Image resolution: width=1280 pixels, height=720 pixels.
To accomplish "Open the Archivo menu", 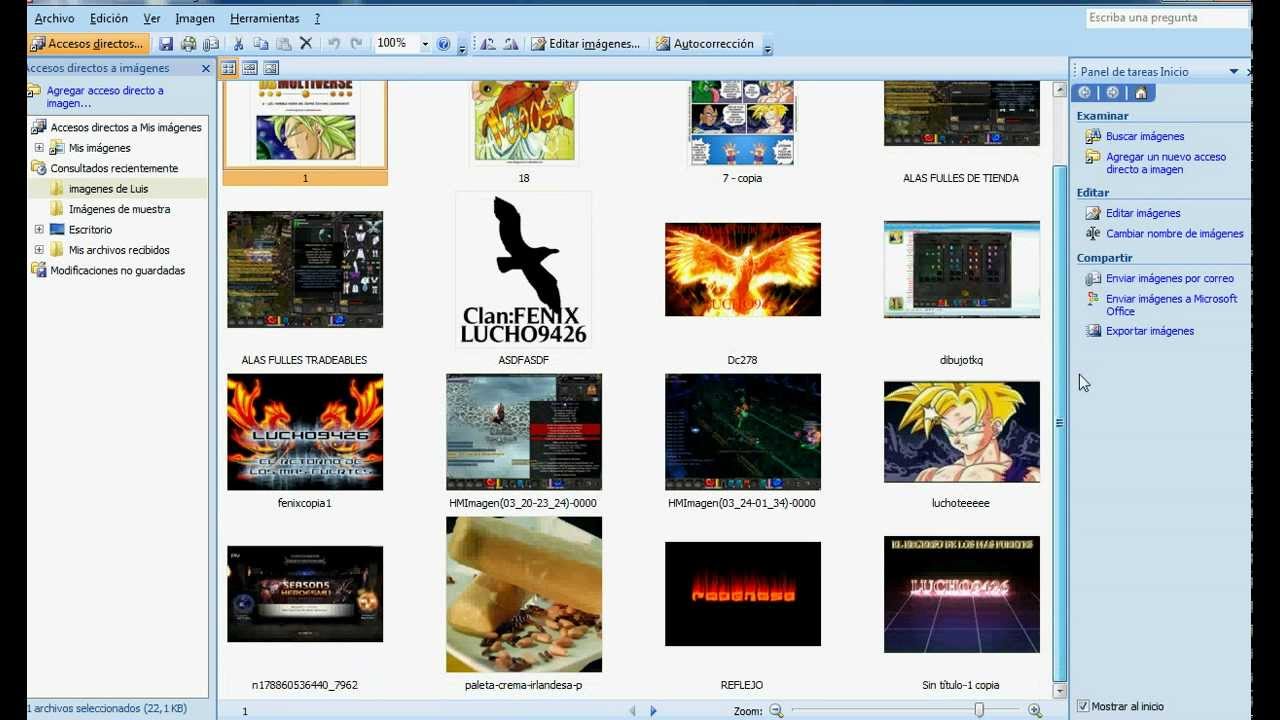I will (54, 18).
